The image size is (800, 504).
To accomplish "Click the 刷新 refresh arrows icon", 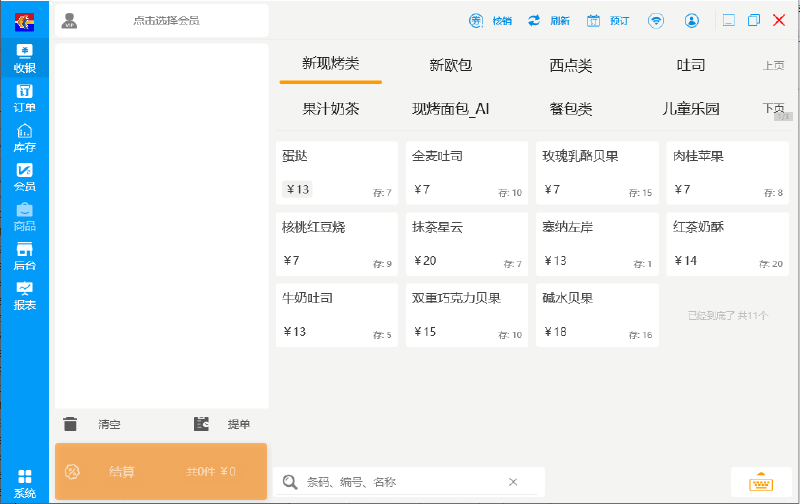I will pos(534,21).
